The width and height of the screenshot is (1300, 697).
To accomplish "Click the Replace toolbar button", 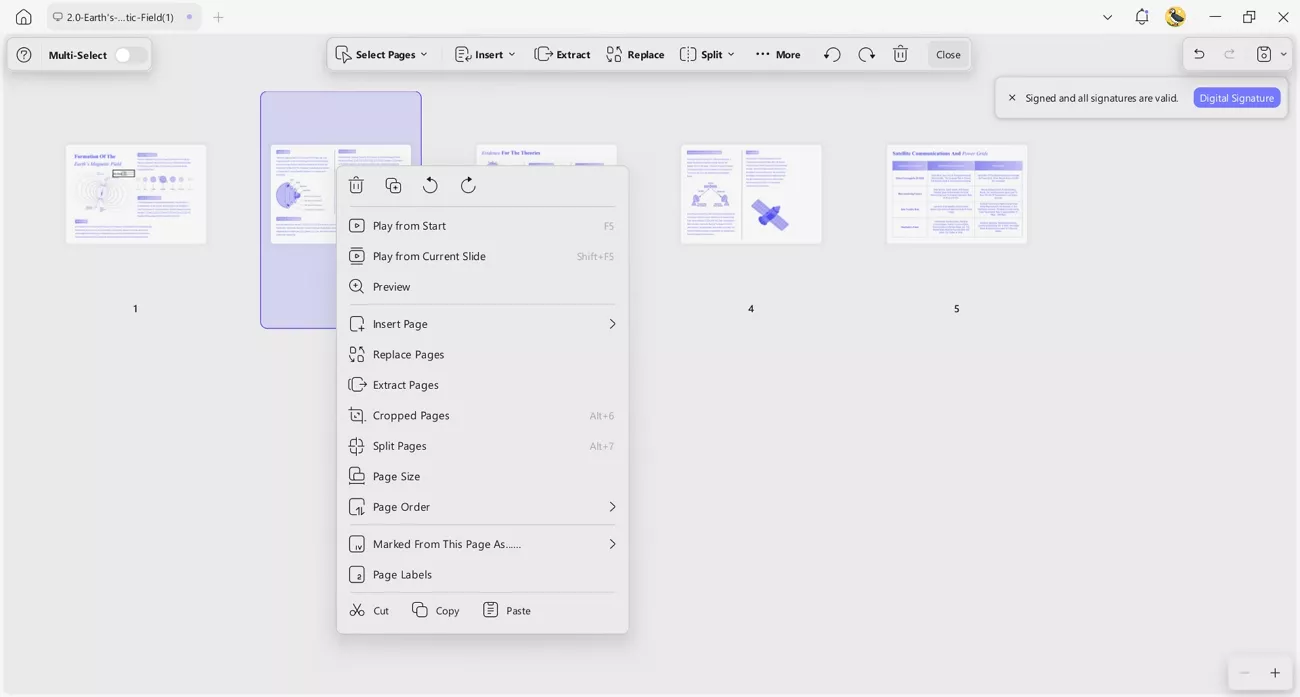I will 635,54.
